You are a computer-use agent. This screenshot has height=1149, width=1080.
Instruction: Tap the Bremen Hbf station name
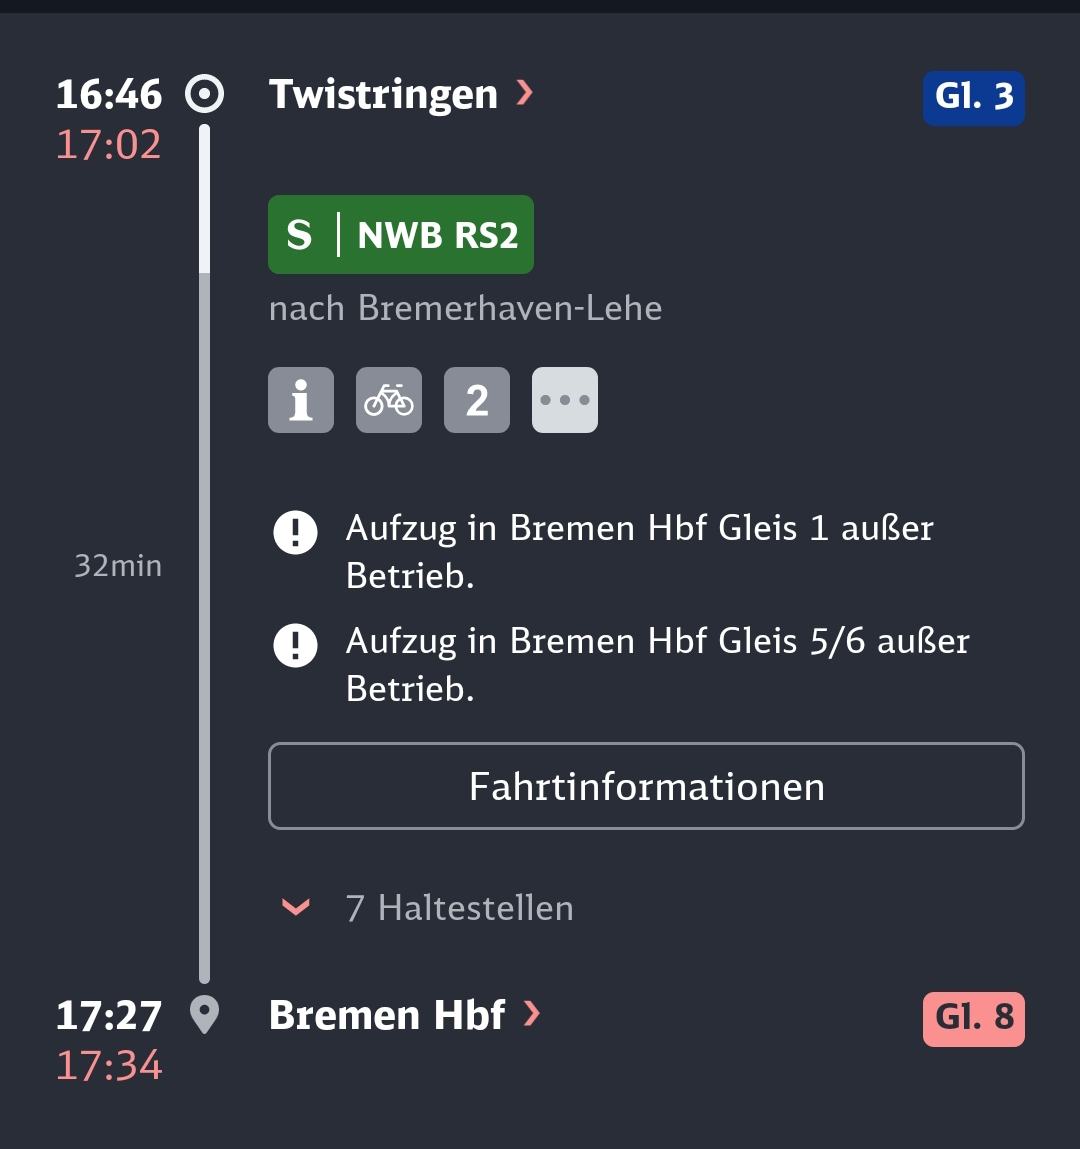tap(387, 1016)
